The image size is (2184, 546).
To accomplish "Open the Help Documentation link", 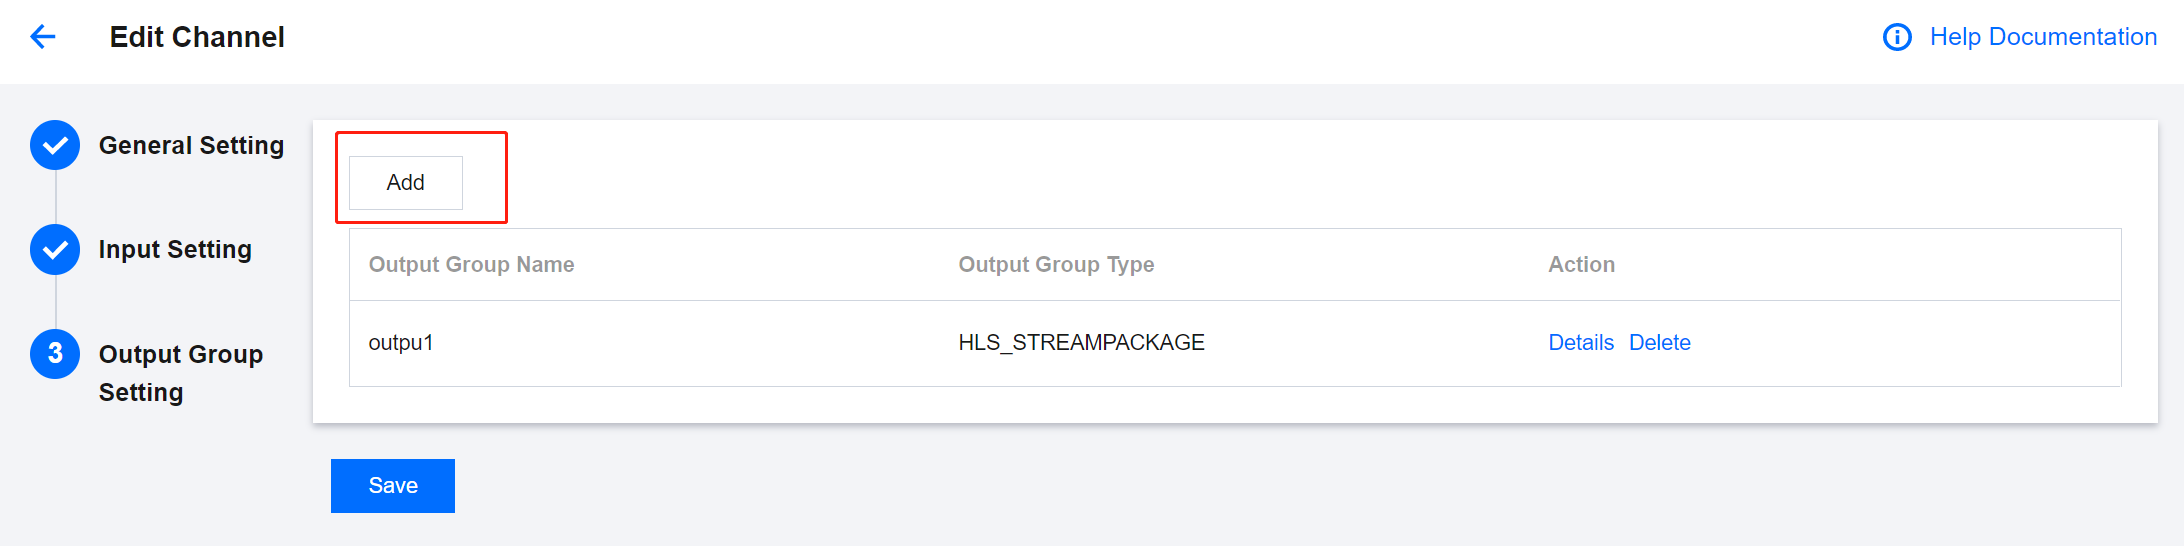I will click(x=2042, y=37).
